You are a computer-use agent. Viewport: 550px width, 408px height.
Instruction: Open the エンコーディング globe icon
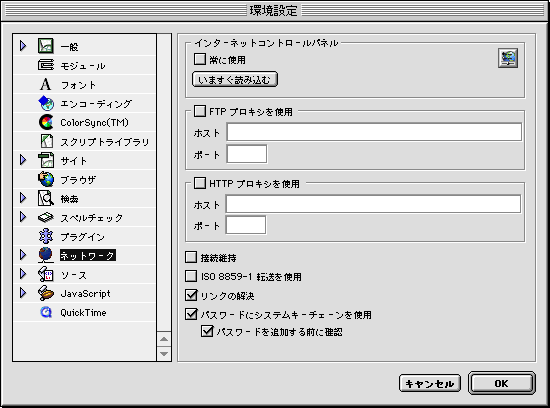click(x=46, y=103)
